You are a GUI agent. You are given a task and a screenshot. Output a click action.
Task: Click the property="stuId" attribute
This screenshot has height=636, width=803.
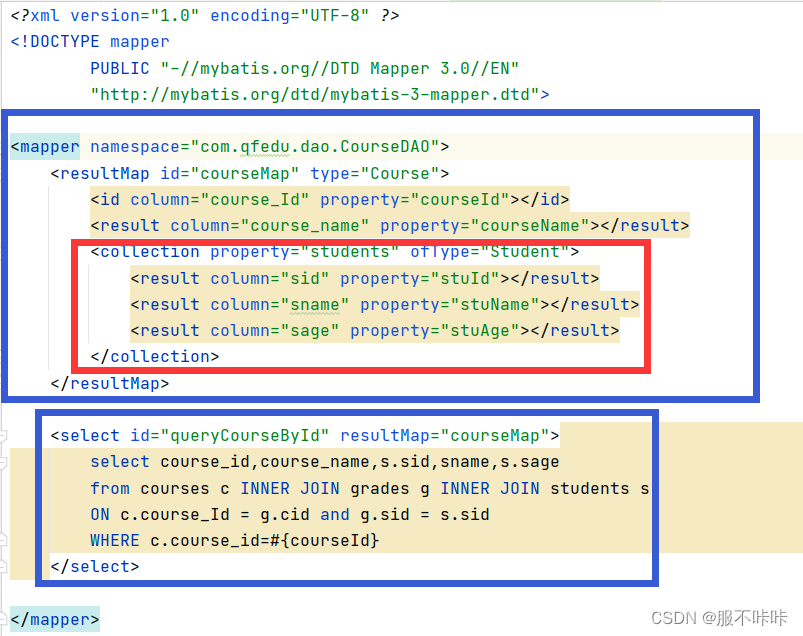tap(420, 279)
